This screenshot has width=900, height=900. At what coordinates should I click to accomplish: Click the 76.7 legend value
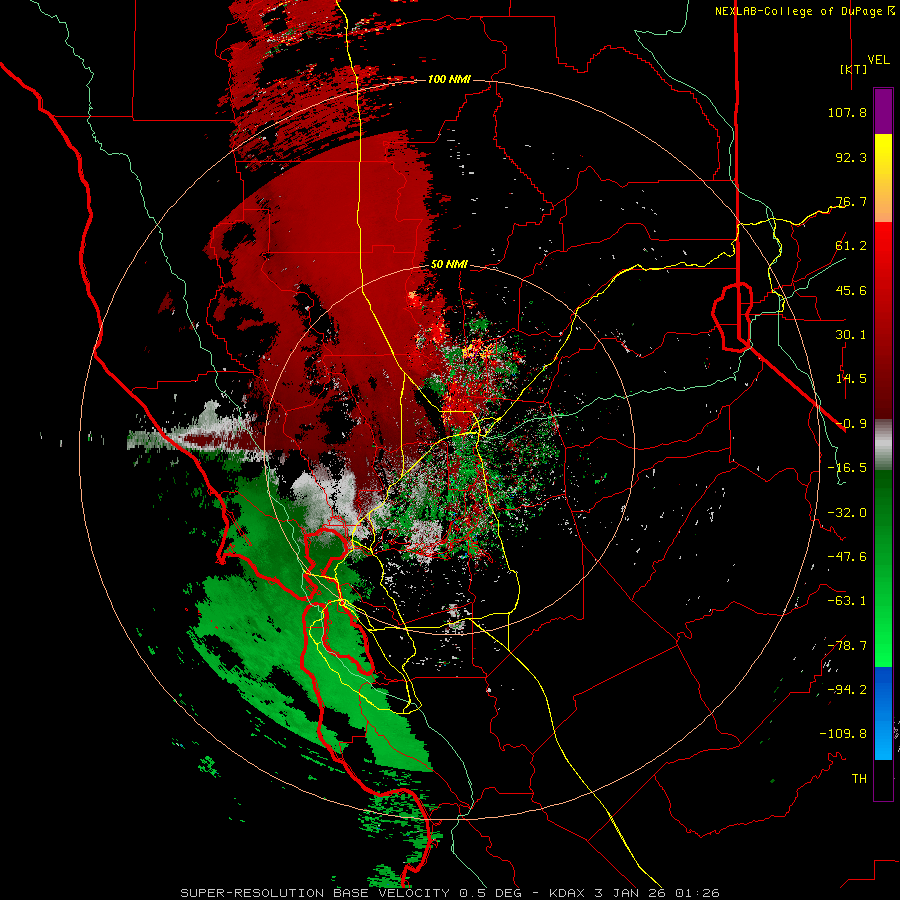pyautogui.click(x=851, y=201)
